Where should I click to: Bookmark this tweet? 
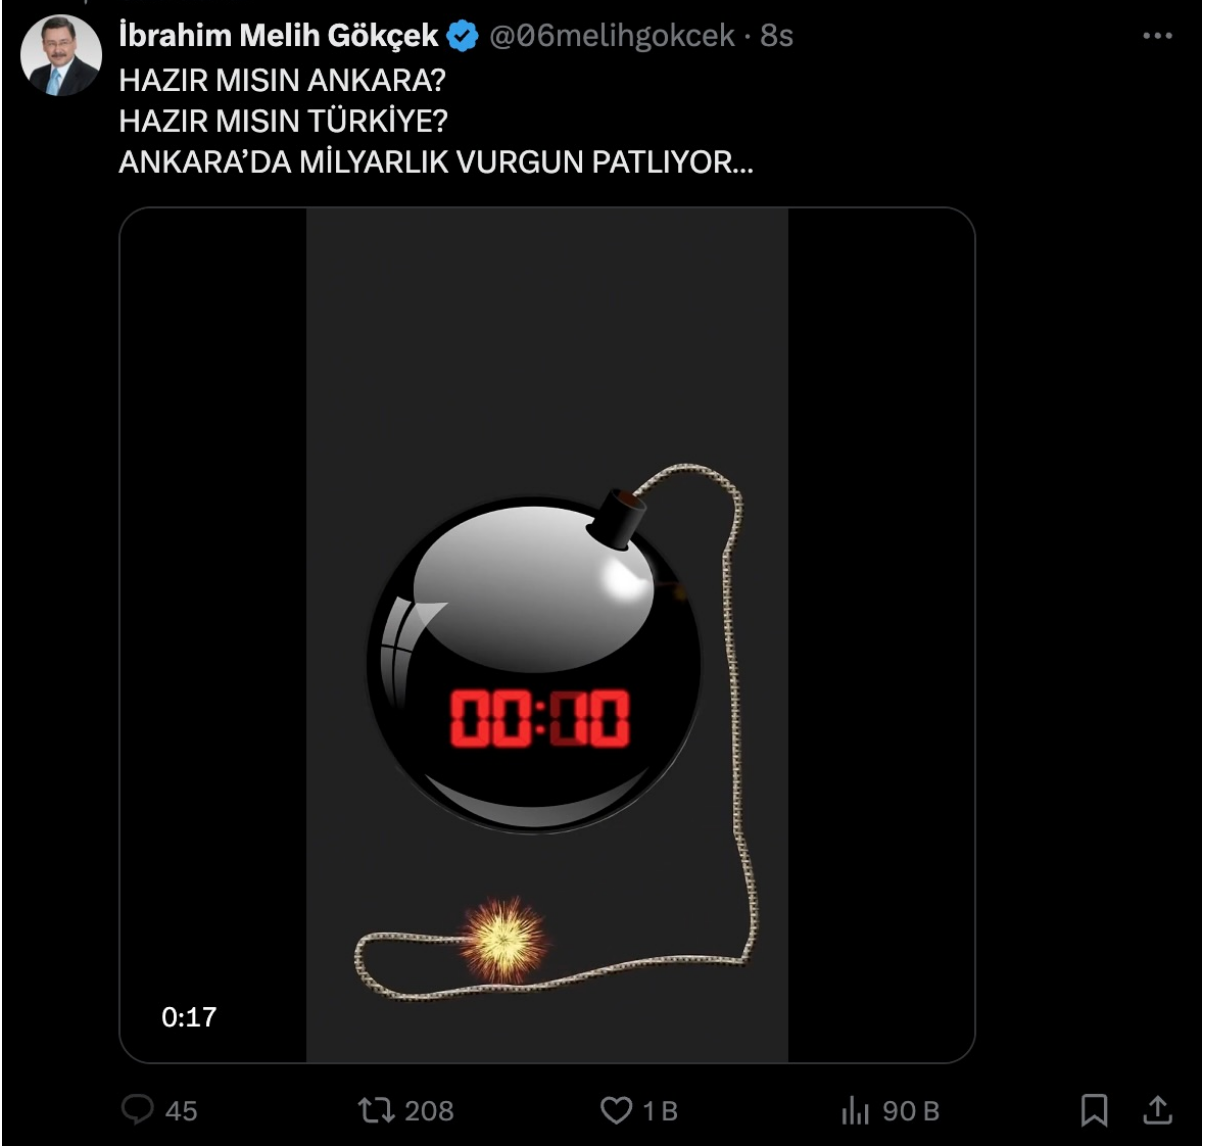1094,1110
